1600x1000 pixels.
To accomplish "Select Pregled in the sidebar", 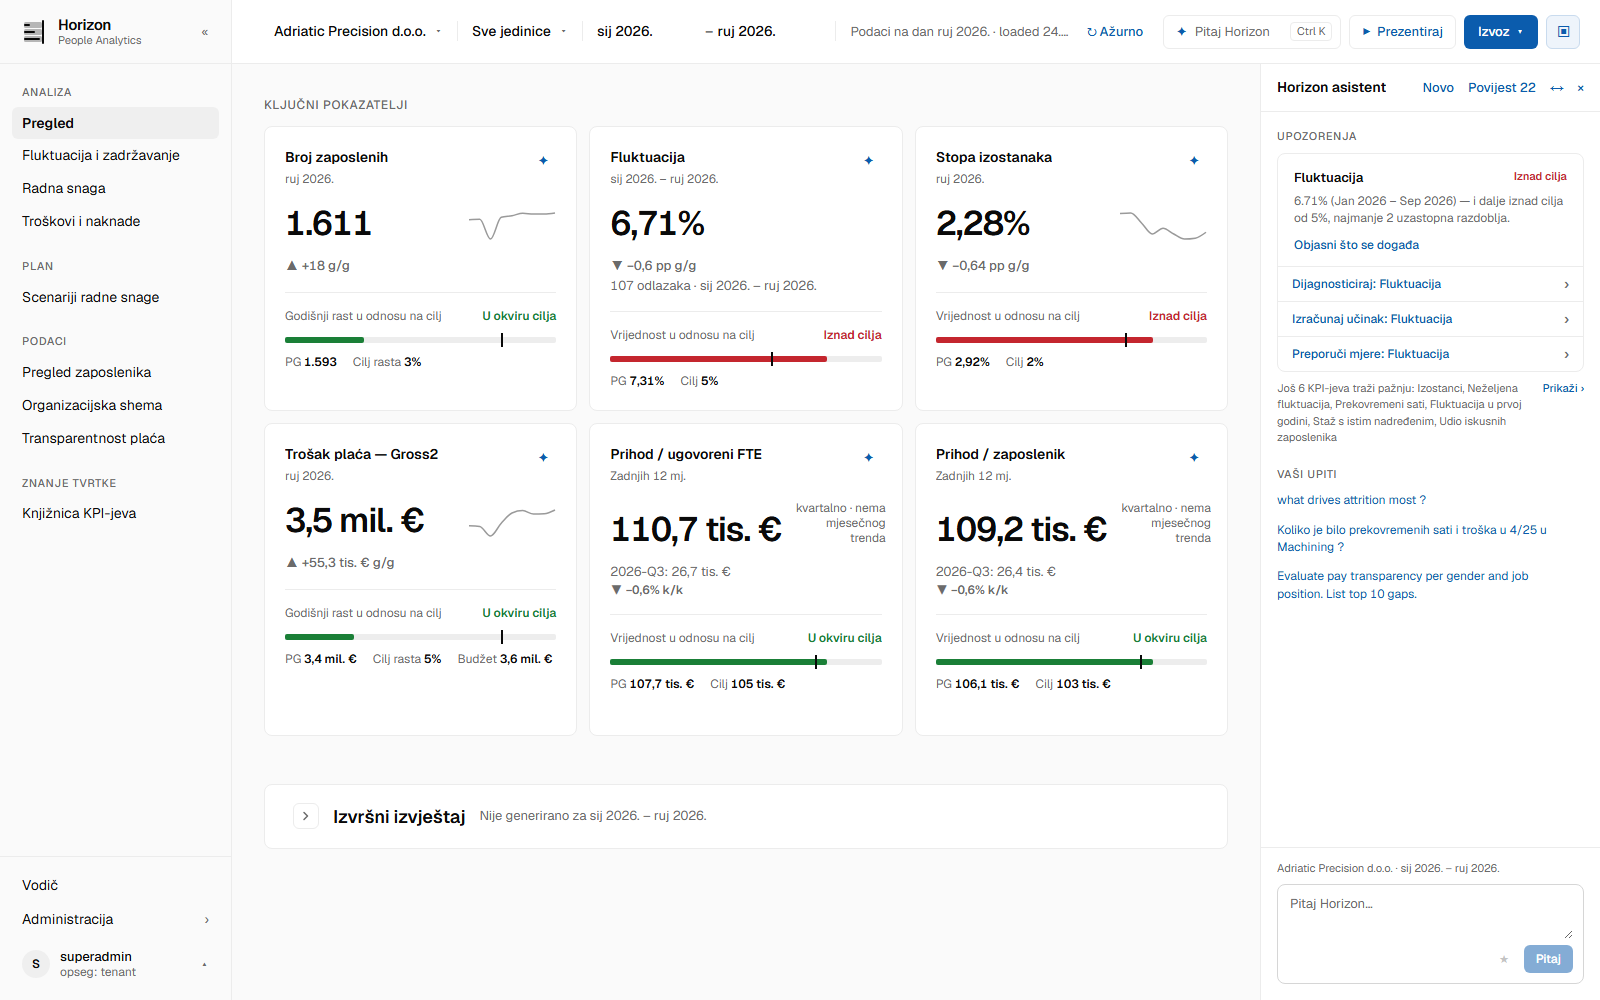I will point(116,123).
